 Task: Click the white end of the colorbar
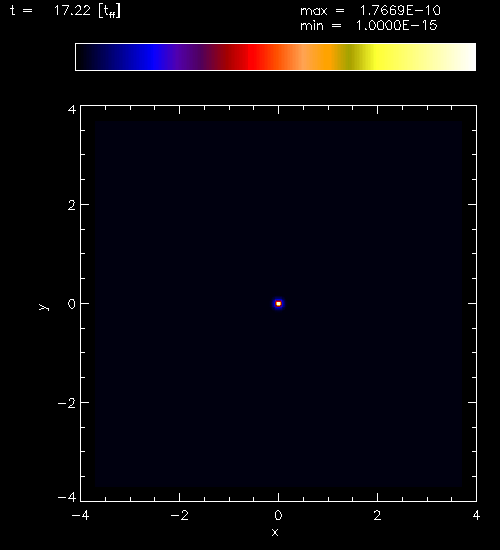(x=463, y=57)
